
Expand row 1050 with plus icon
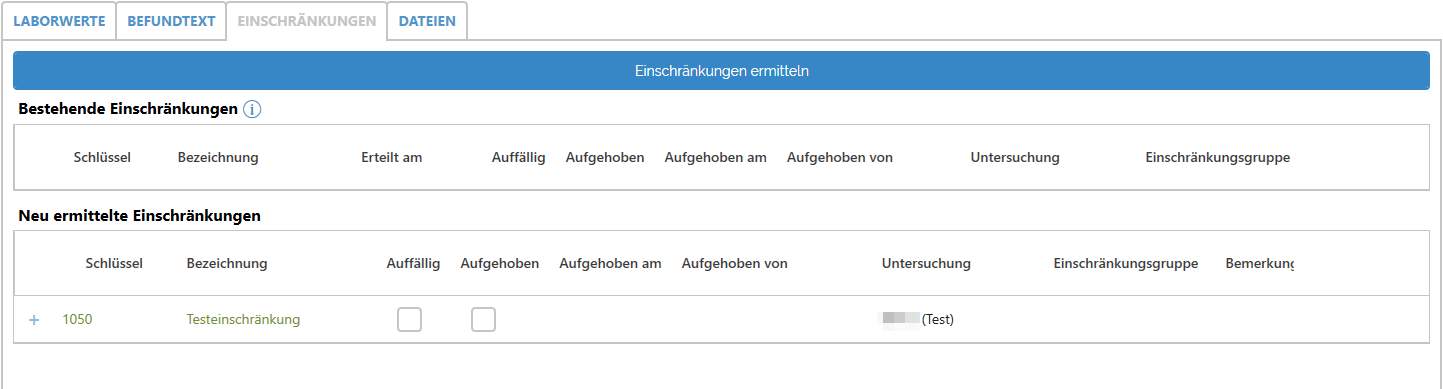(34, 320)
